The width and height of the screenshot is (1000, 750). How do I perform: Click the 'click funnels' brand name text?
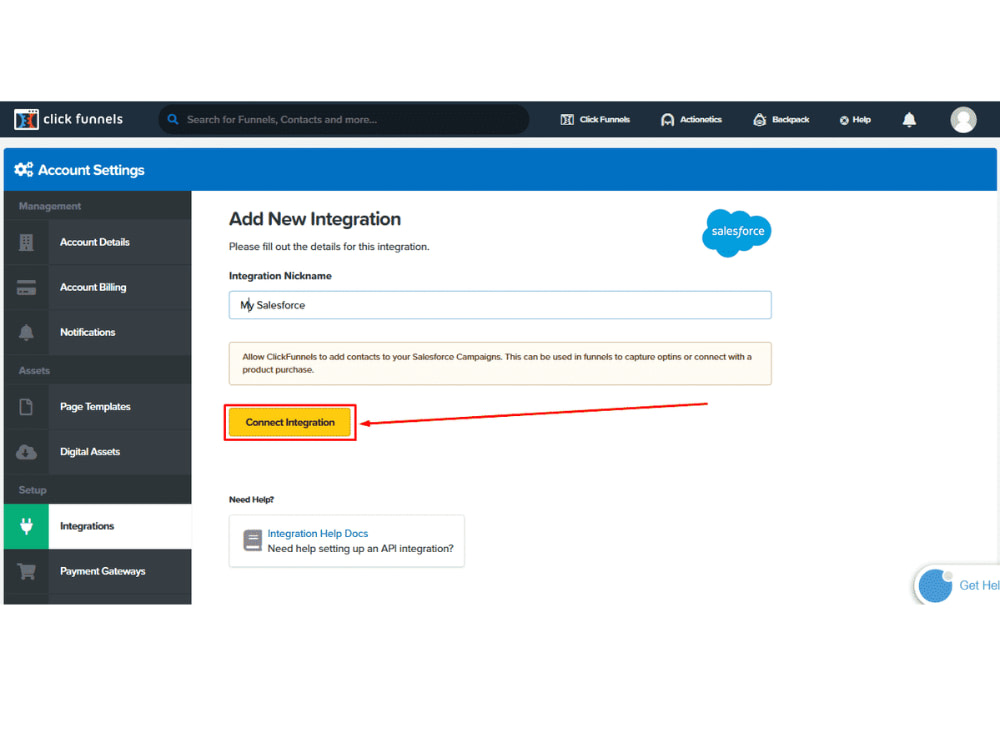pos(83,119)
